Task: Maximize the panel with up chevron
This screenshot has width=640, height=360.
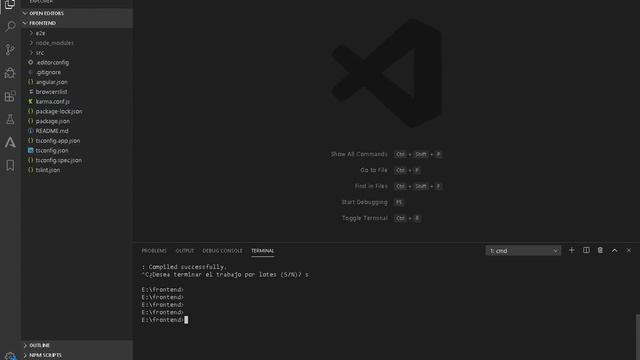Action: click(614, 250)
